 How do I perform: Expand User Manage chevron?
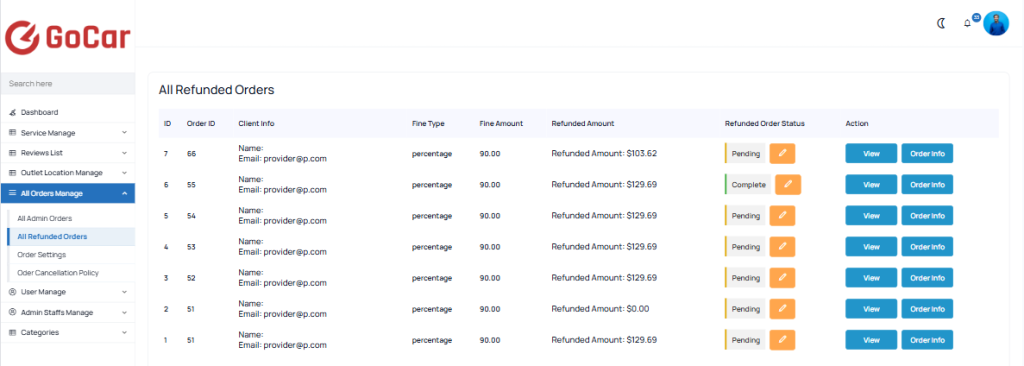[124, 291]
